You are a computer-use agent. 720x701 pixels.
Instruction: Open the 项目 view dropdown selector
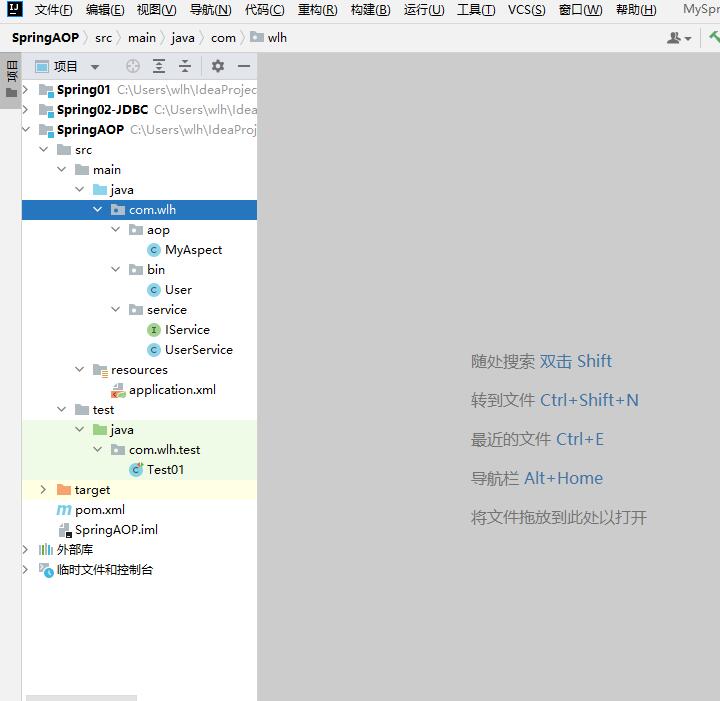95,67
